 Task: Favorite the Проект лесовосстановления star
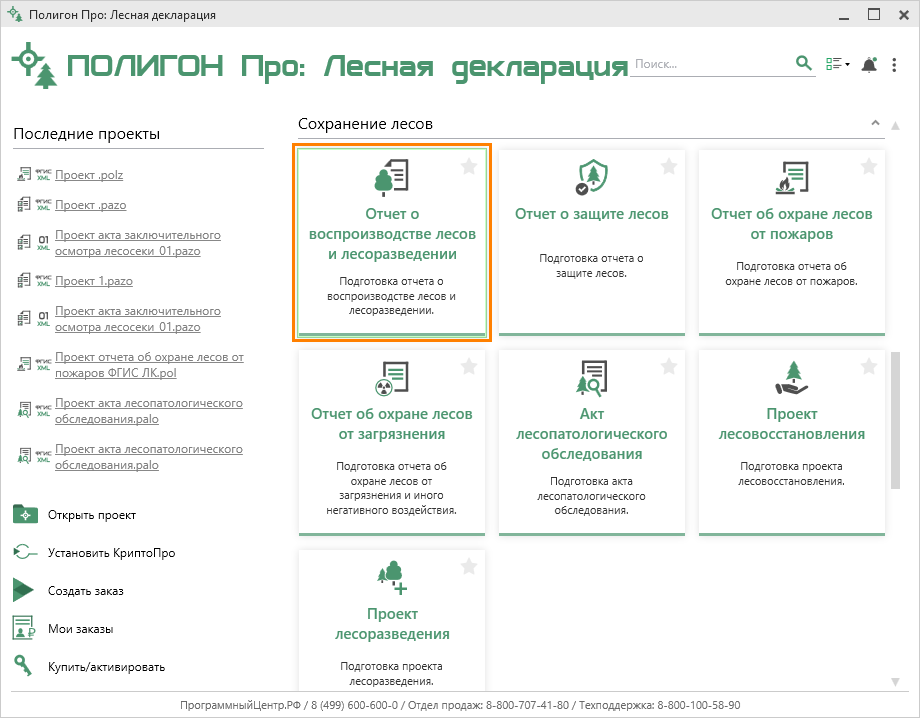click(869, 367)
